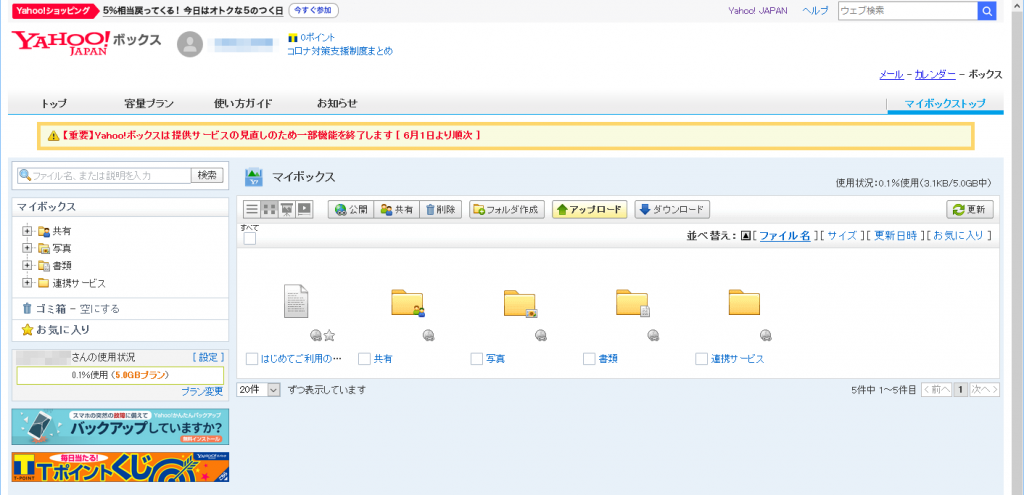Click the favorite star under the document file
Screen dimensions: 1024x495
328,335
